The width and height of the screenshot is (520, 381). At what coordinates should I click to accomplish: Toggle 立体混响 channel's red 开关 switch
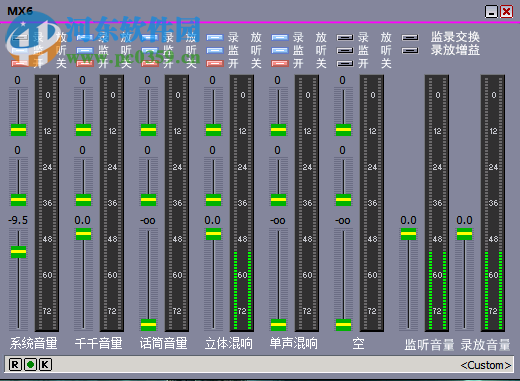(215, 63)
